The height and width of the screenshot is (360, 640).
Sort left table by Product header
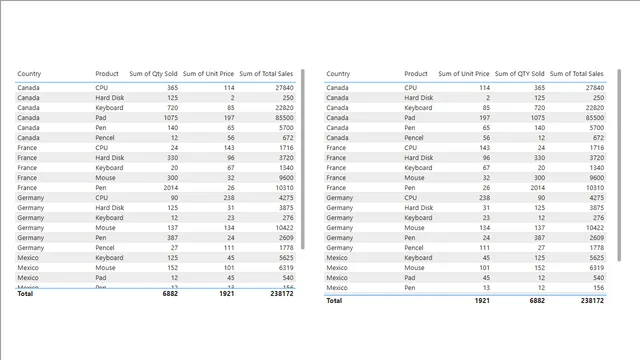point(107,74)
